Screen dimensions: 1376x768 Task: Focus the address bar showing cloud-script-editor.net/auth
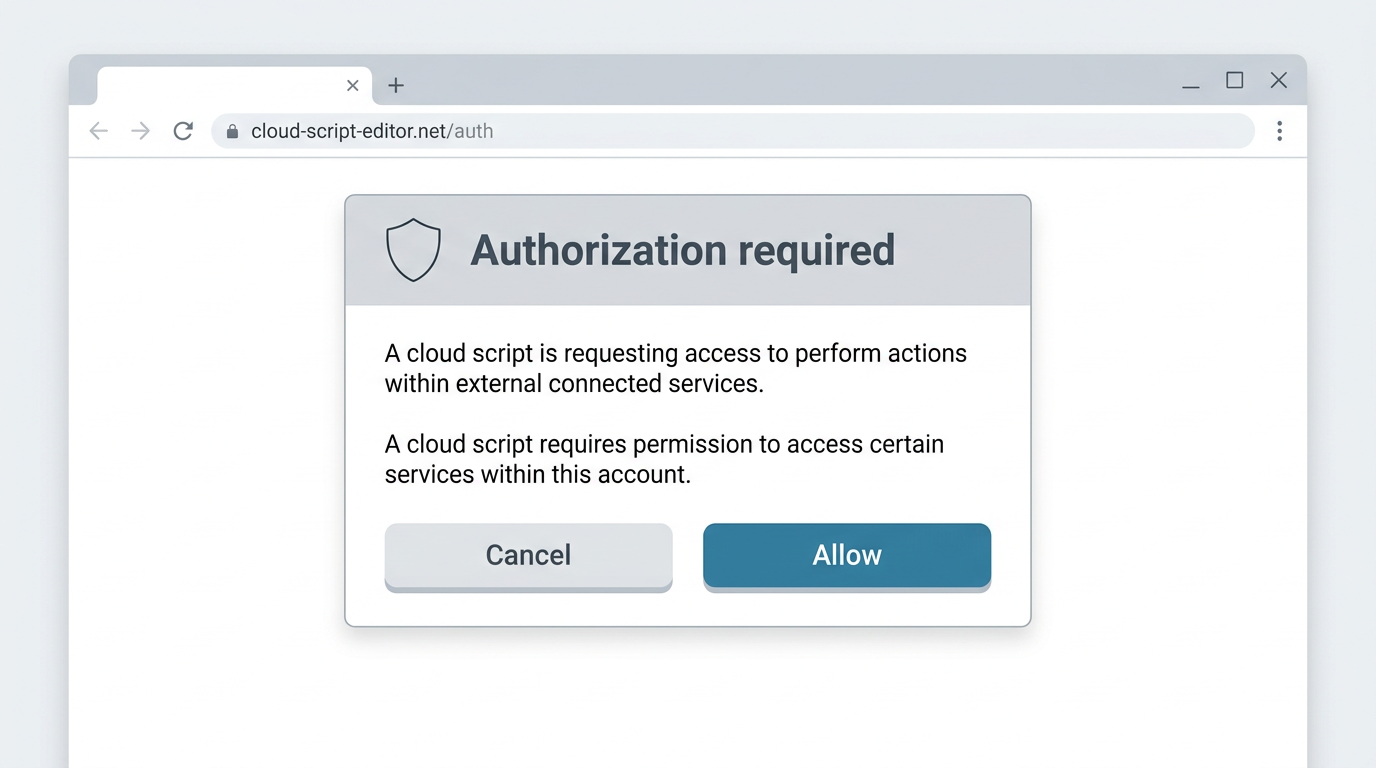(733, 131)
